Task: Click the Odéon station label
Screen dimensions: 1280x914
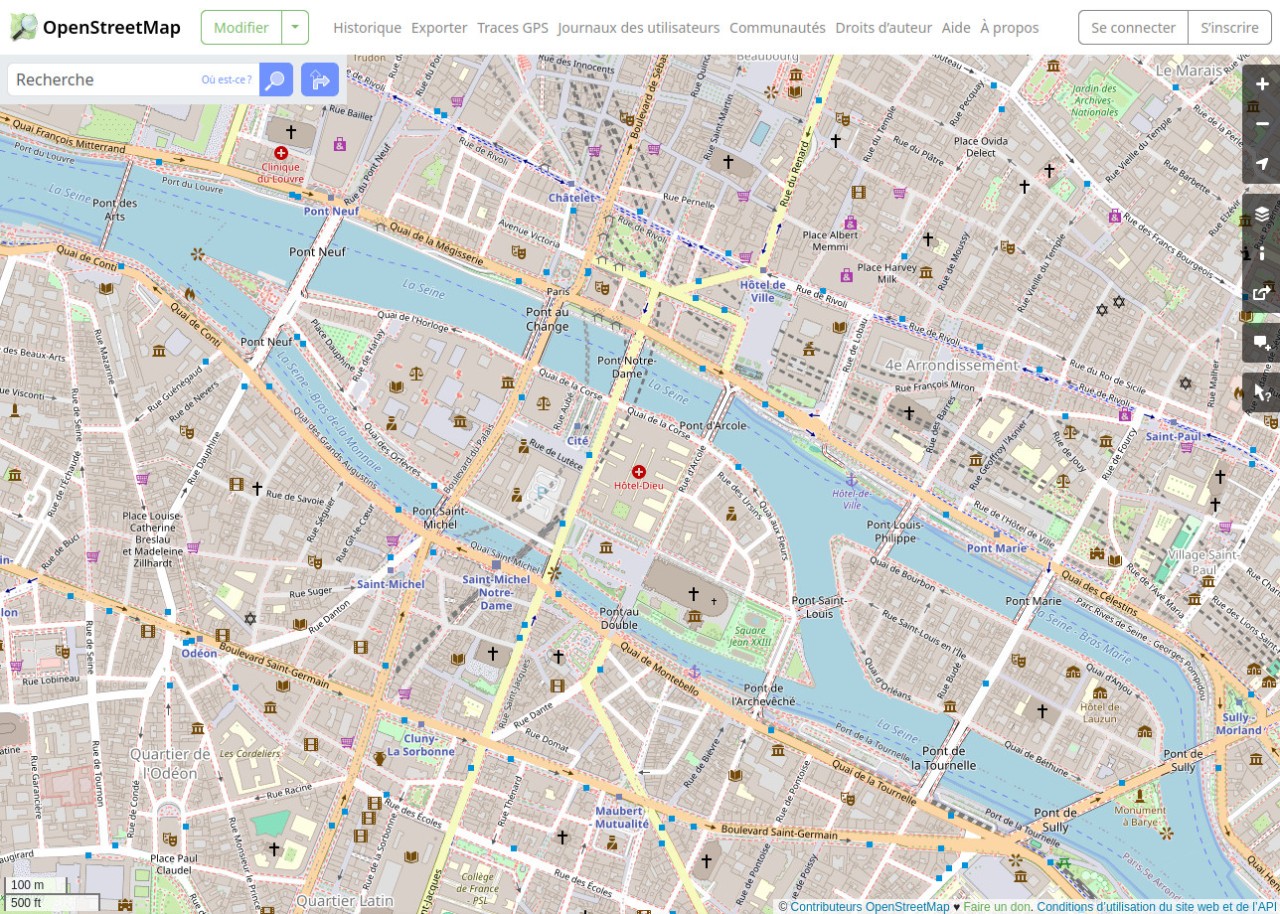Action: tap(199, 652)
